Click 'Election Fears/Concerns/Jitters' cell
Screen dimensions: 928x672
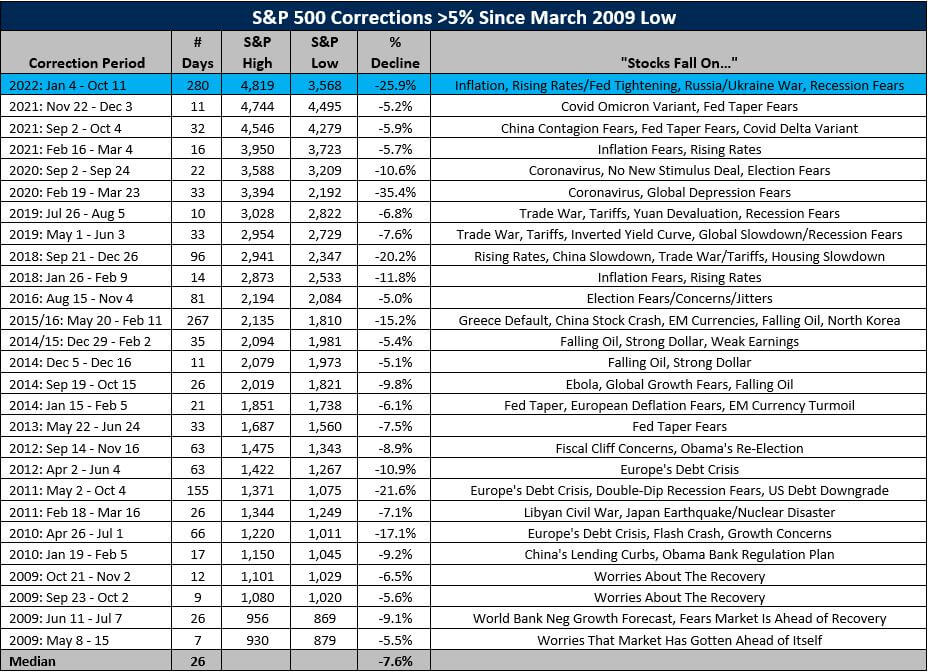point(679,298)
